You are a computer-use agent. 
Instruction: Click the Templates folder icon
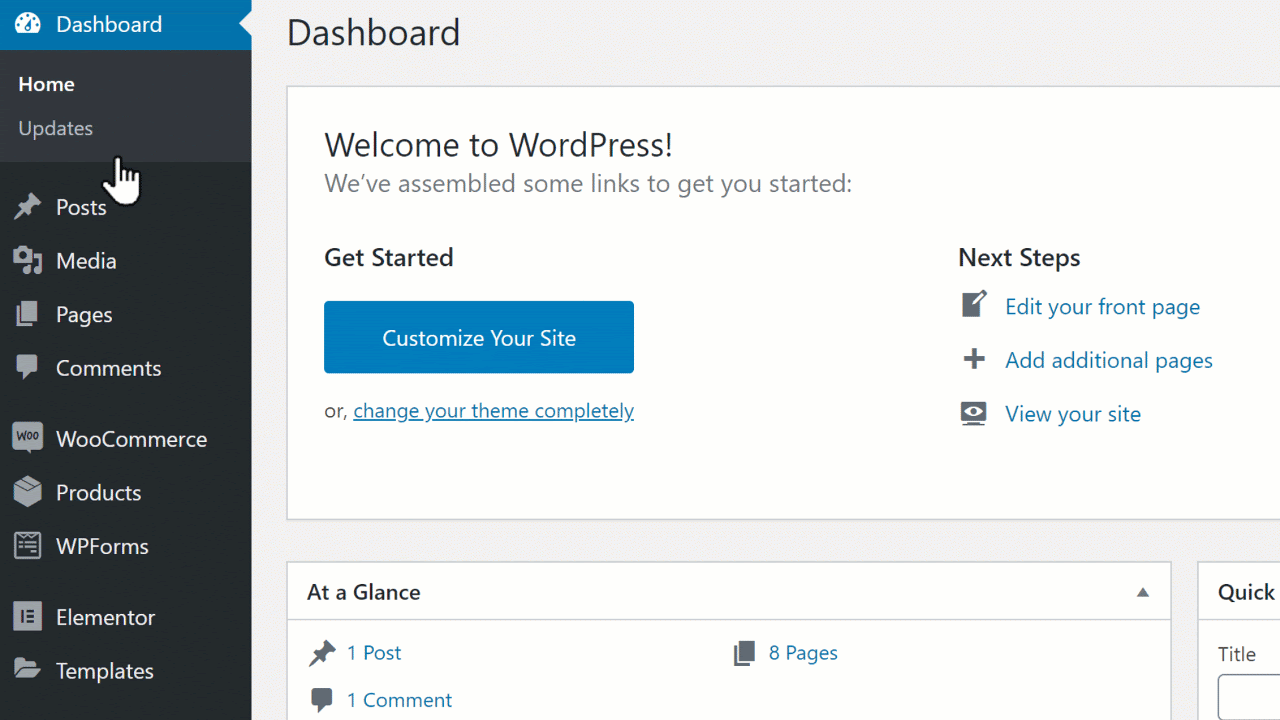28,670
